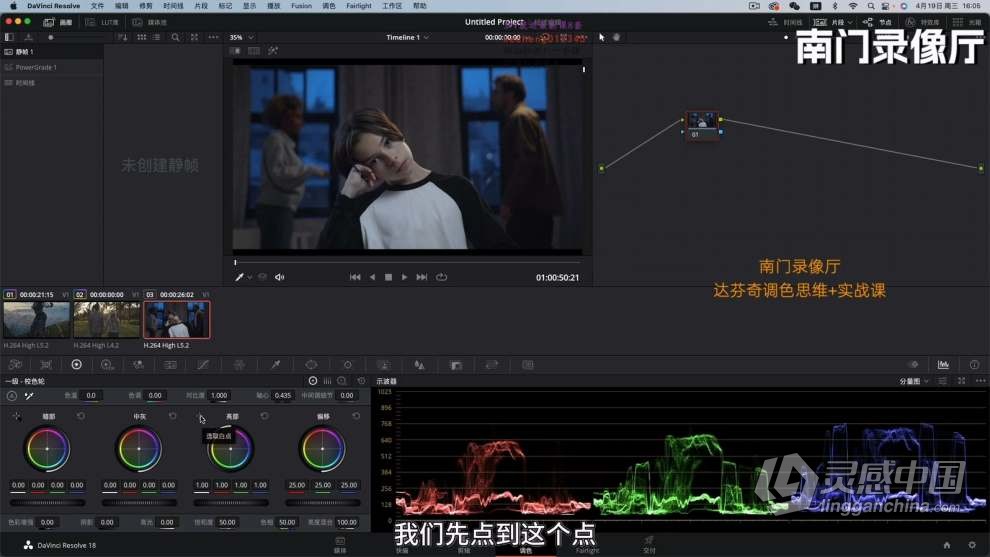This screenshot has height=557, width=990.
Task: Reset the Lift wheel
Action: (81, 416)
